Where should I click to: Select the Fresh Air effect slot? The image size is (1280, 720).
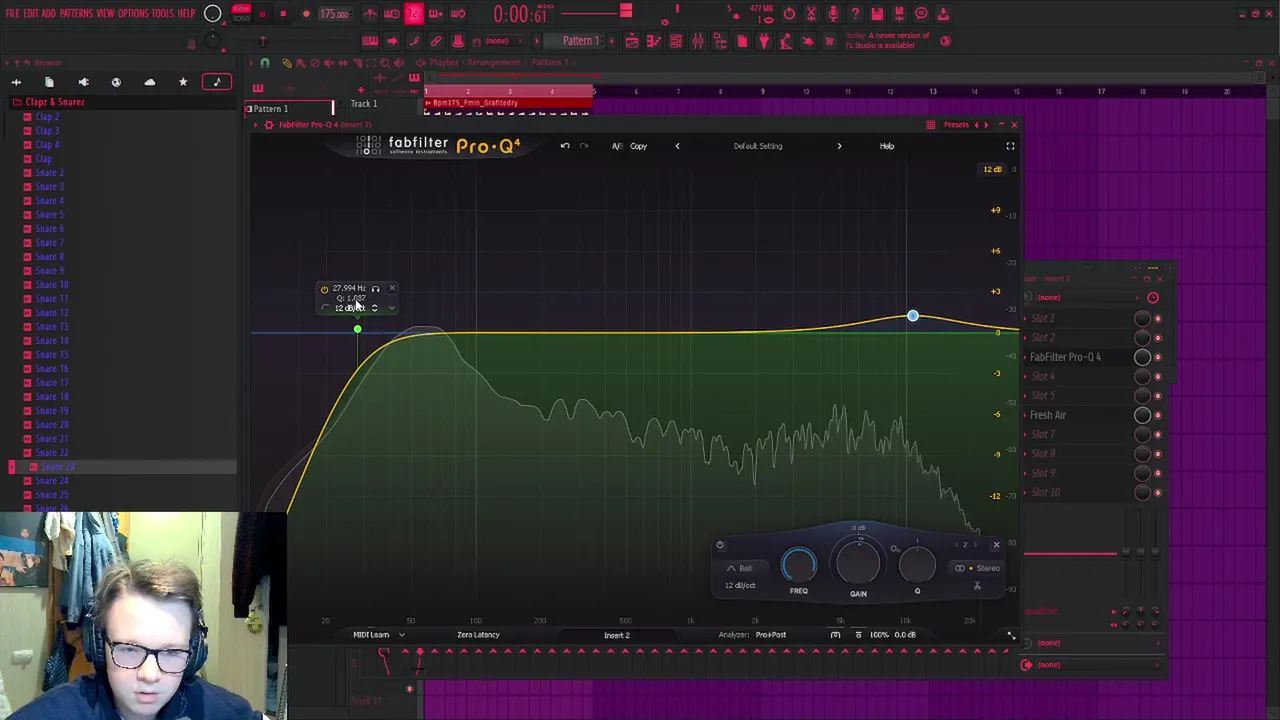click(1049, 415)
